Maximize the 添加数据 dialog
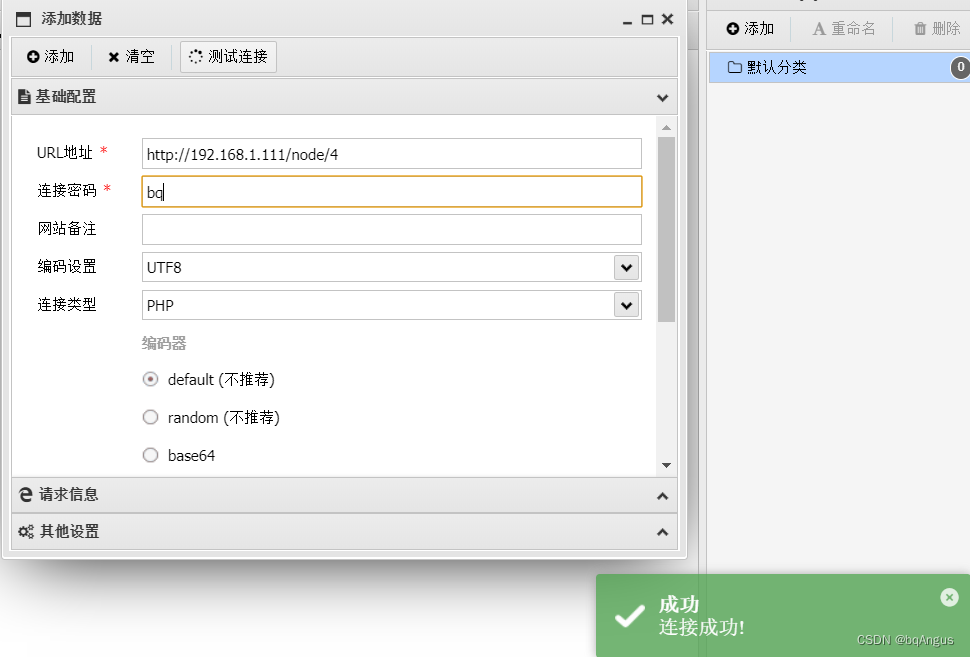970x657 pixels. (647, 20)
